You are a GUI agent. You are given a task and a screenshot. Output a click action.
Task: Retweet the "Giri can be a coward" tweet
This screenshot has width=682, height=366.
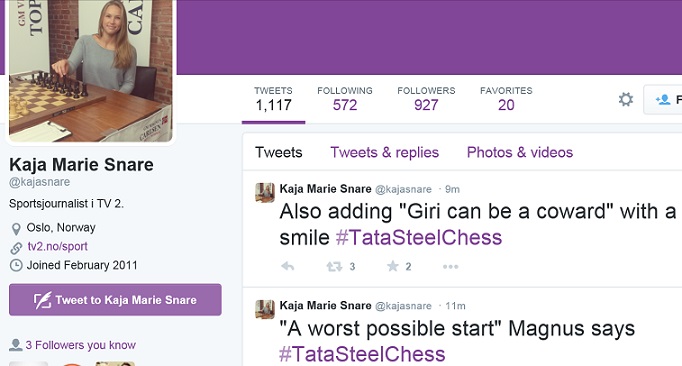(334, 266)
